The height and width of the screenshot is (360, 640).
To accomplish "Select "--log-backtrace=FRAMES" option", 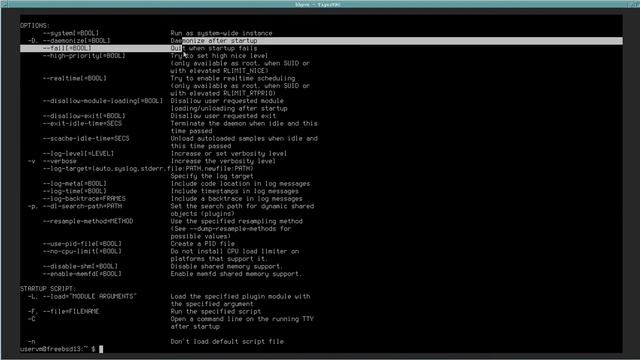I will coord(84,199).
